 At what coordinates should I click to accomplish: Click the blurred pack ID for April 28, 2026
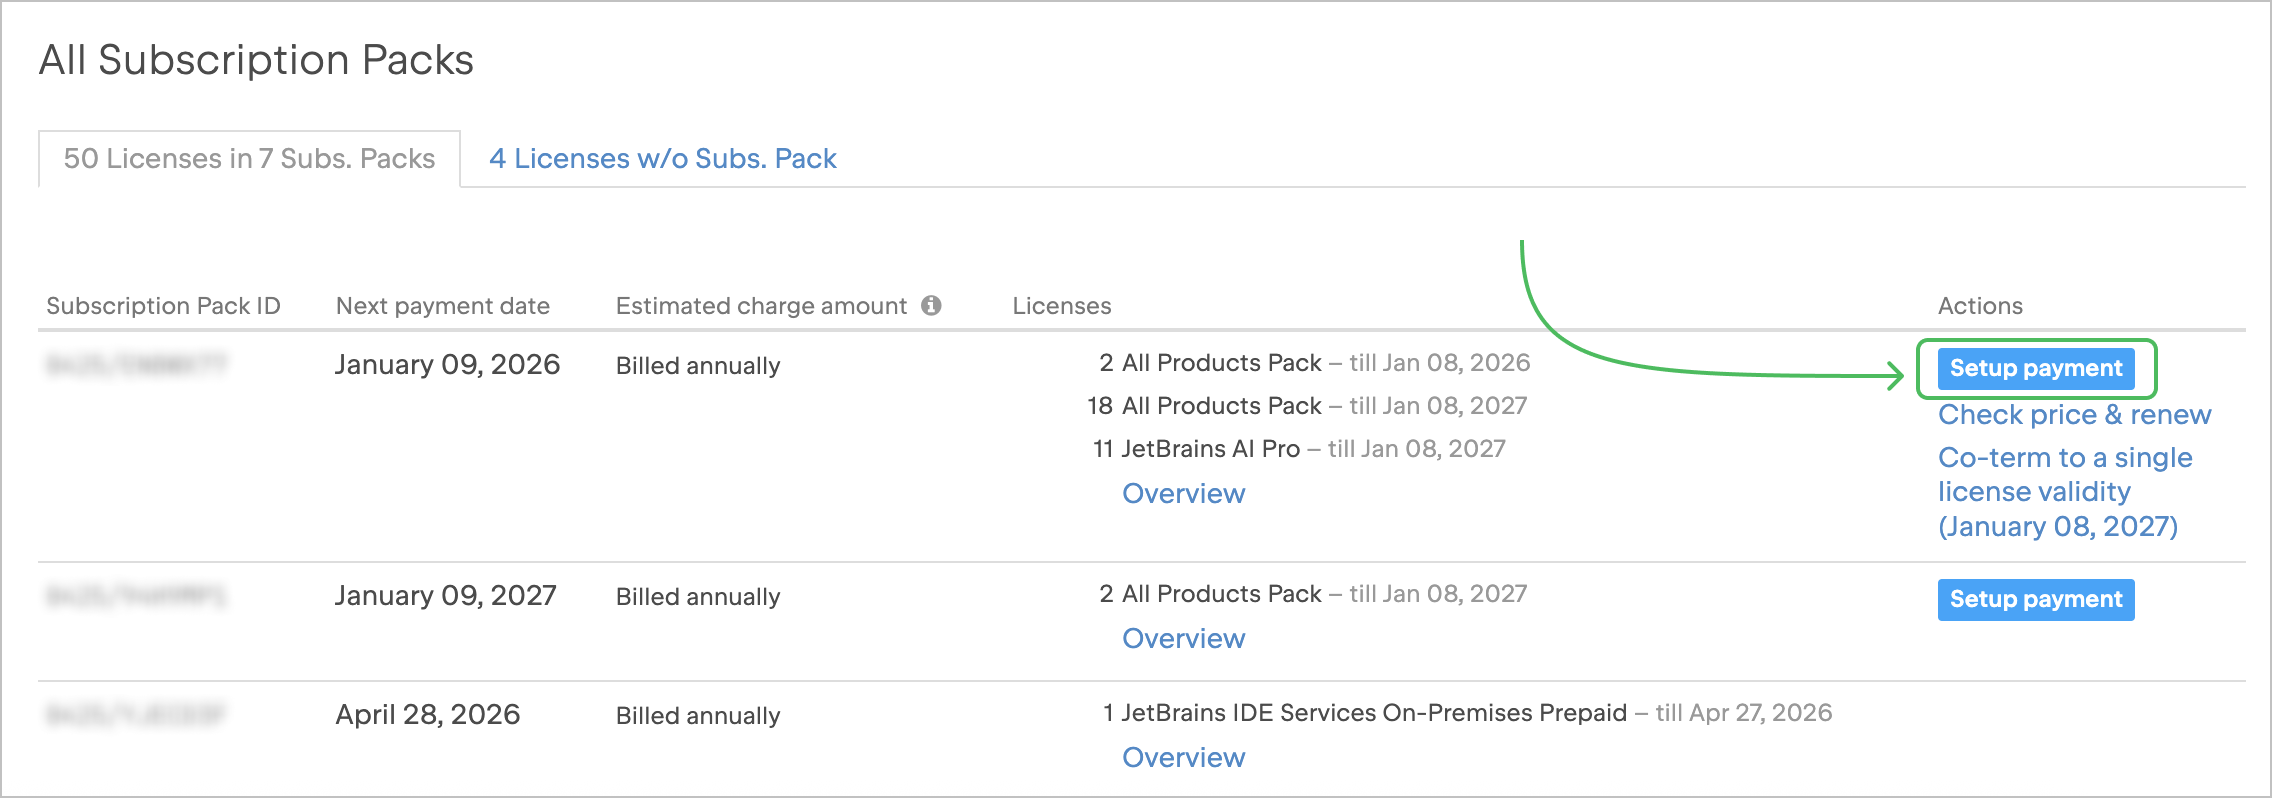click(x=137, y=715)
